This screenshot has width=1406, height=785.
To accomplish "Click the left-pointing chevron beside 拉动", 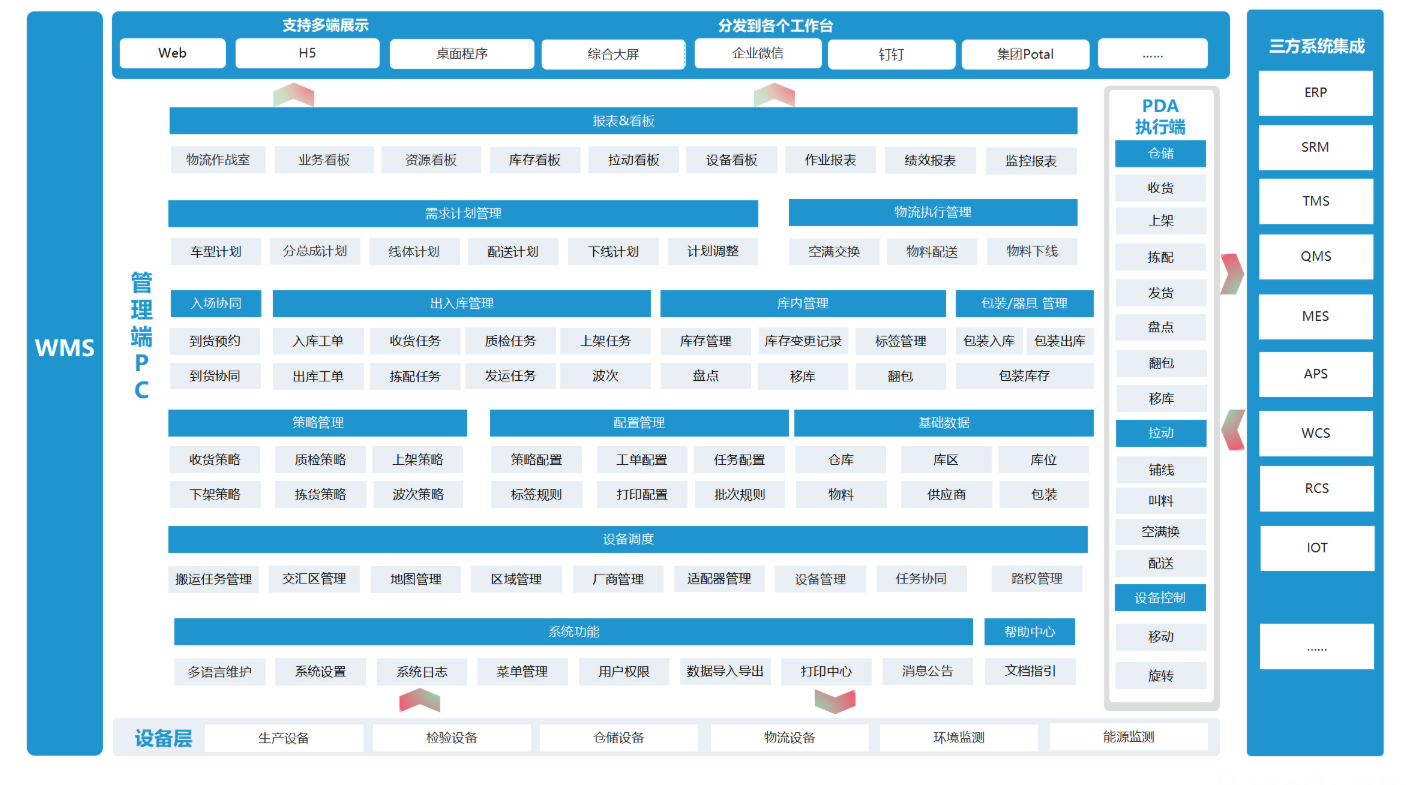I will (1233, 431).
